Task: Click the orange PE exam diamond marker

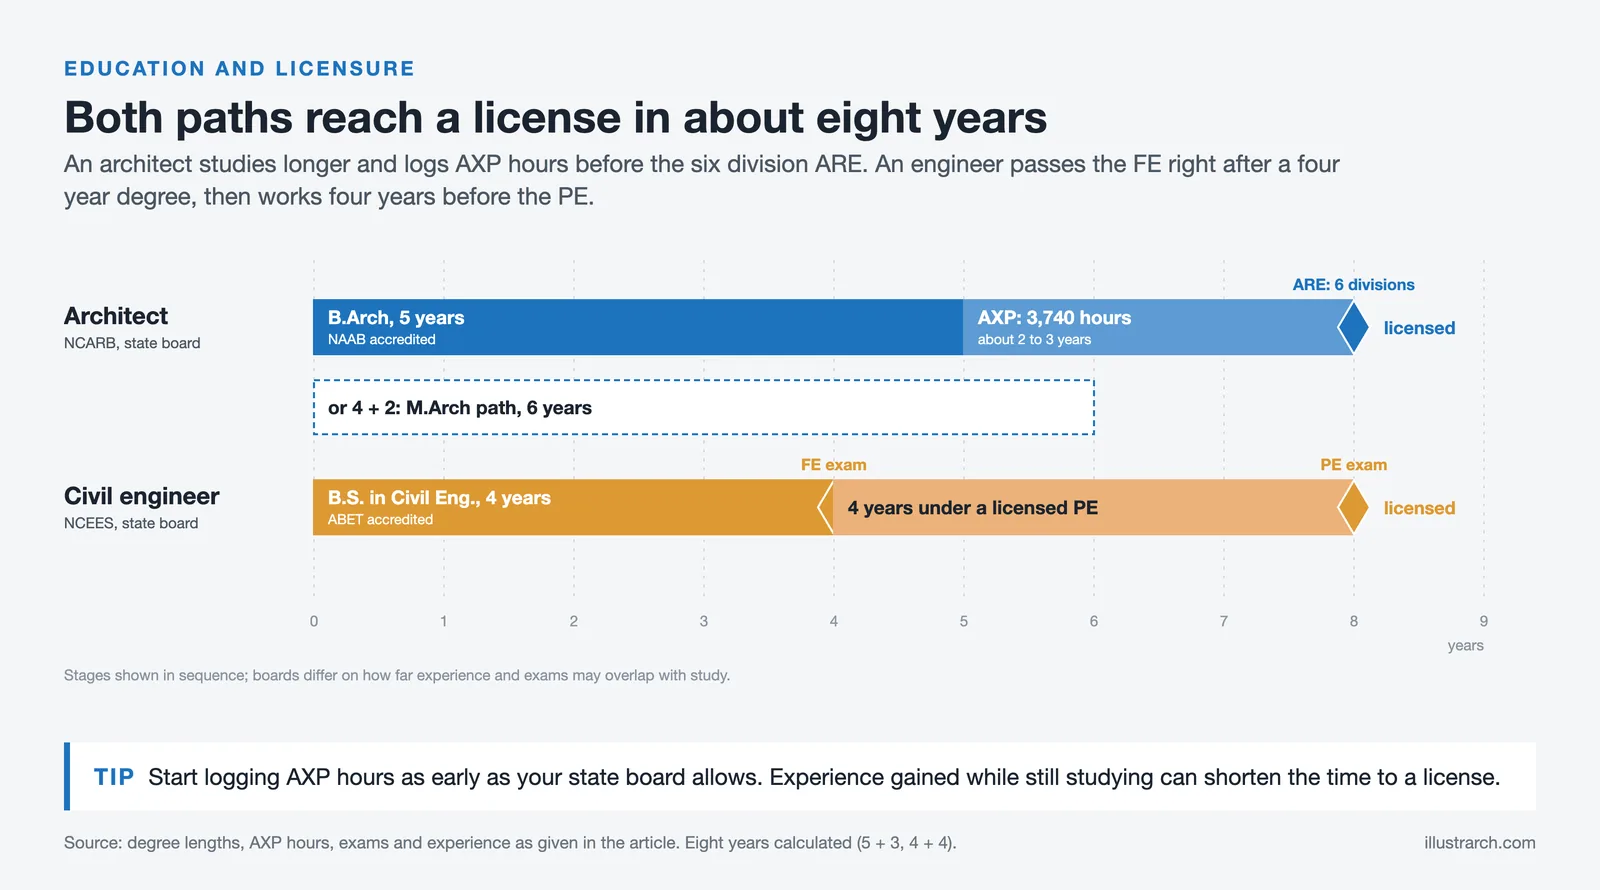Action: (x=1353, y=507)
